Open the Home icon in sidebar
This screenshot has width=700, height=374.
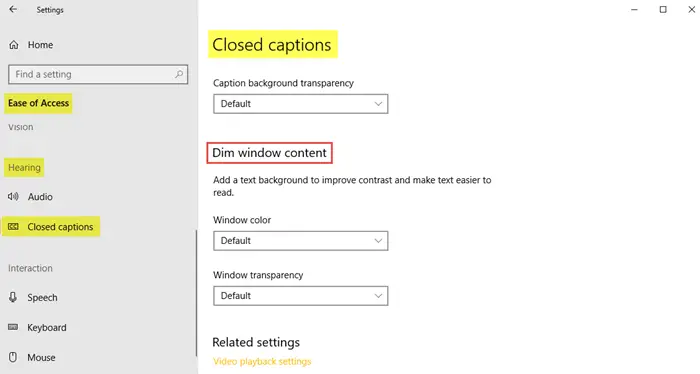[x=14, y=45]
